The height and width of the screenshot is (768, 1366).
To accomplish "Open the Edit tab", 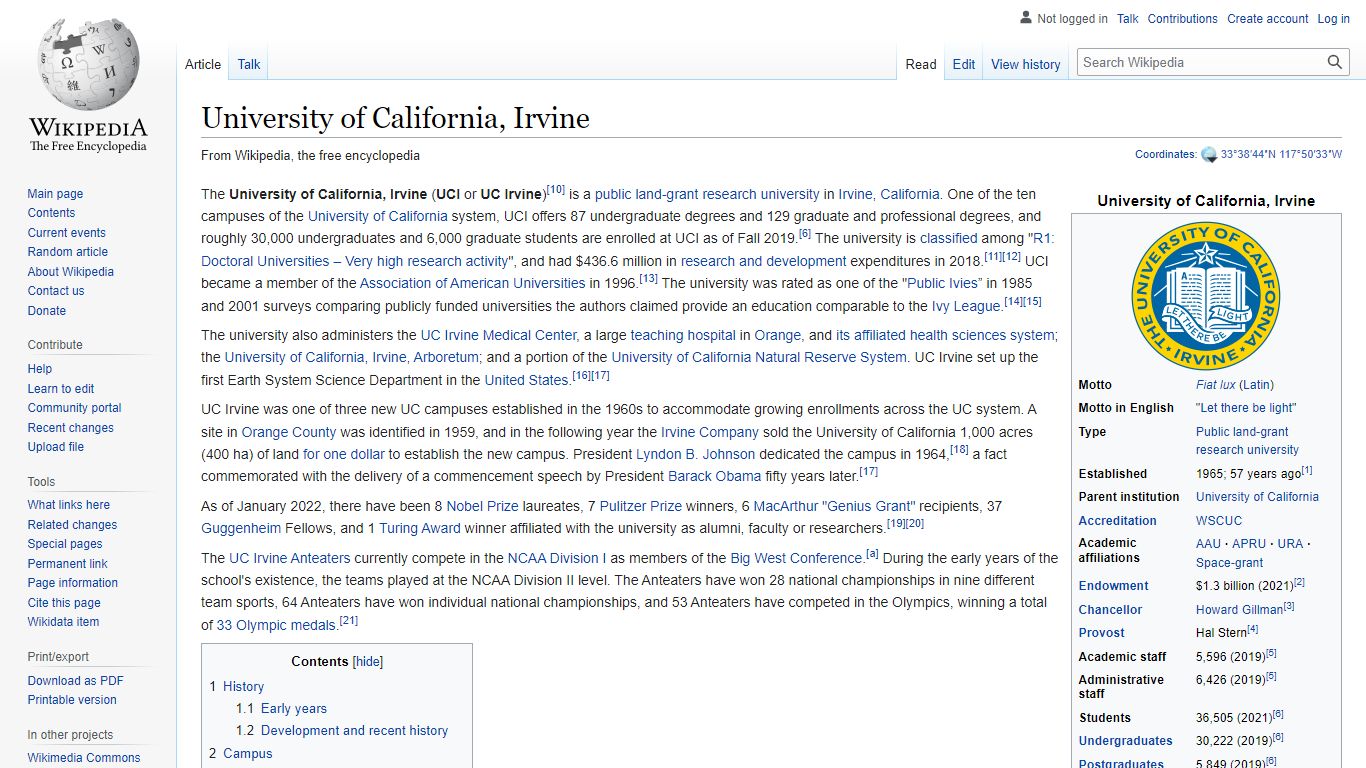I will (x=964, y=64).
